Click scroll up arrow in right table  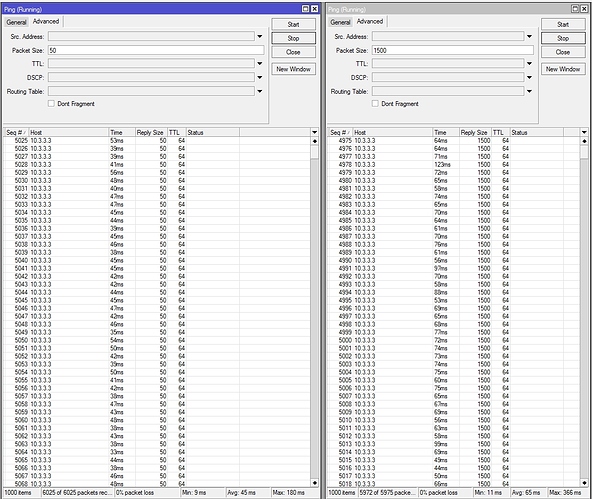584,141
